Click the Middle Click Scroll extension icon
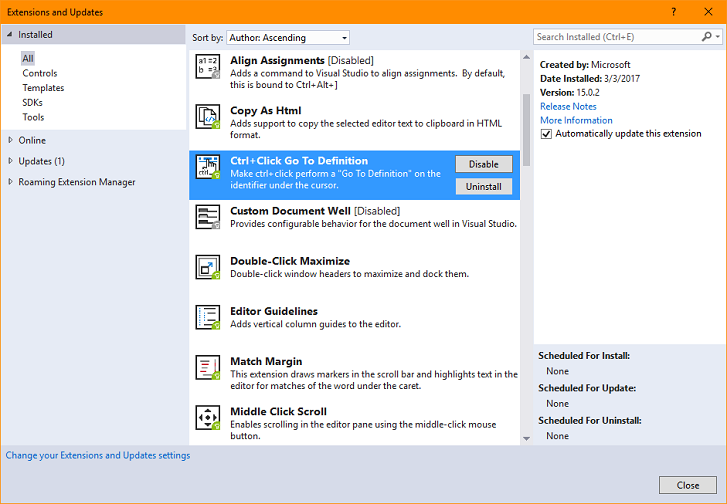The width and height of the screenshot is (727, 504). point(208,417)
